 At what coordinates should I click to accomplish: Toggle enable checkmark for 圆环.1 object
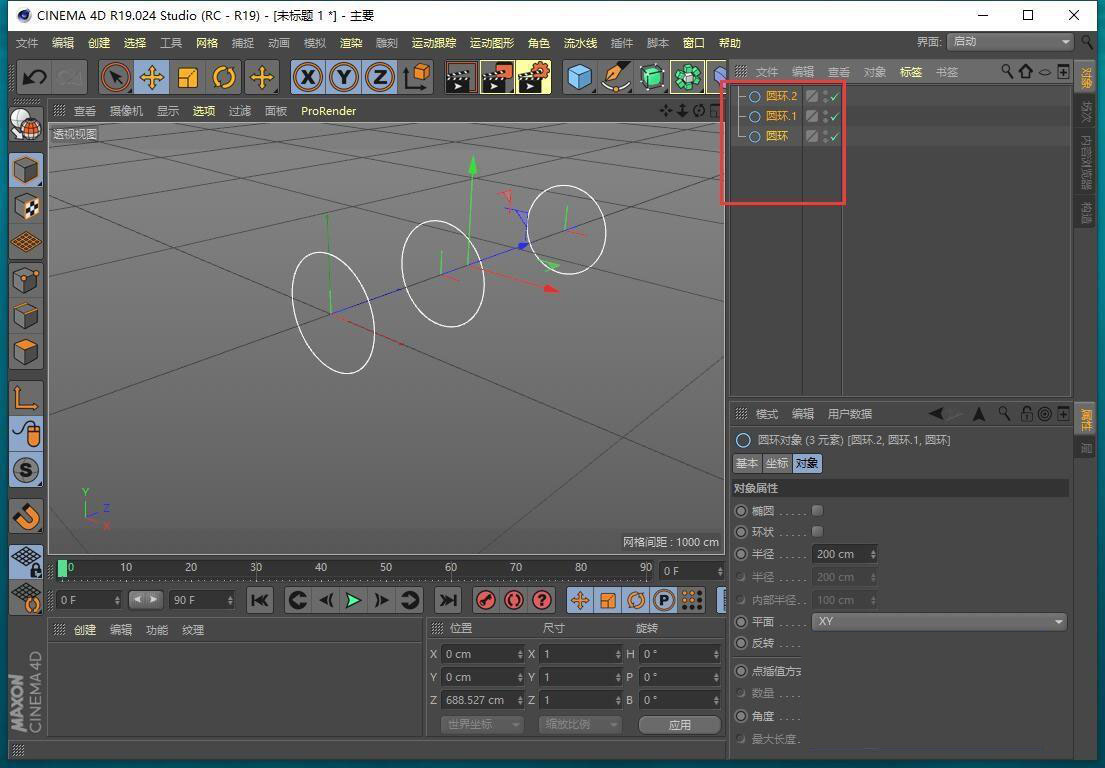[835, 116]
